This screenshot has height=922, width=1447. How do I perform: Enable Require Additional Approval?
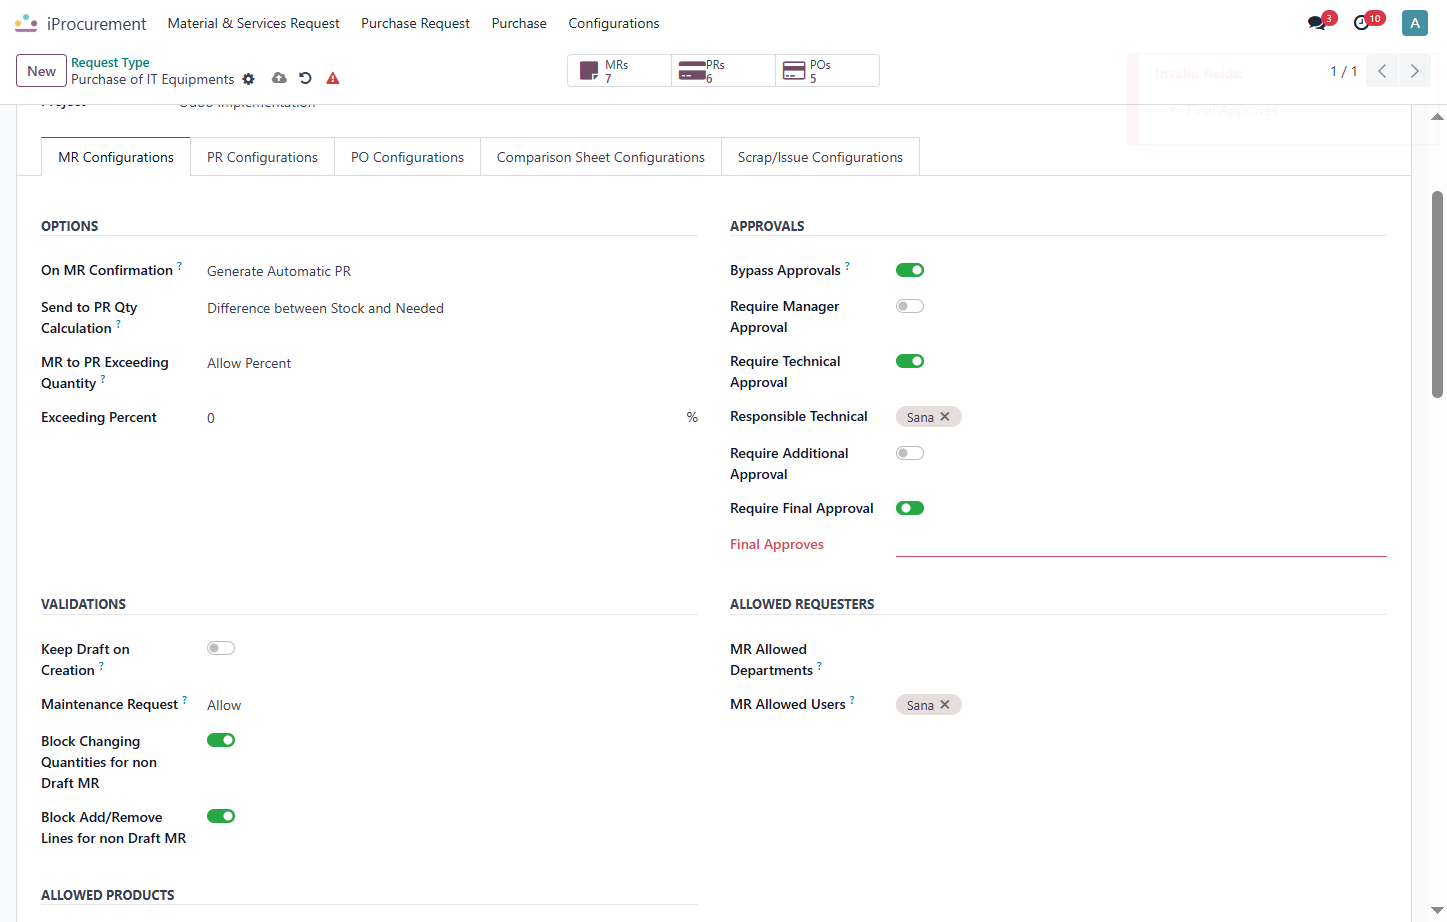(910, 453)
